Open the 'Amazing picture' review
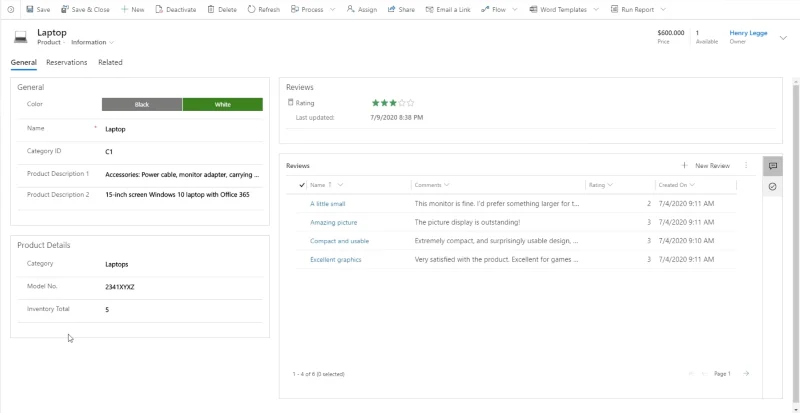Image resolution: width=800 pixels, height=413 pixels. (334, 223)
